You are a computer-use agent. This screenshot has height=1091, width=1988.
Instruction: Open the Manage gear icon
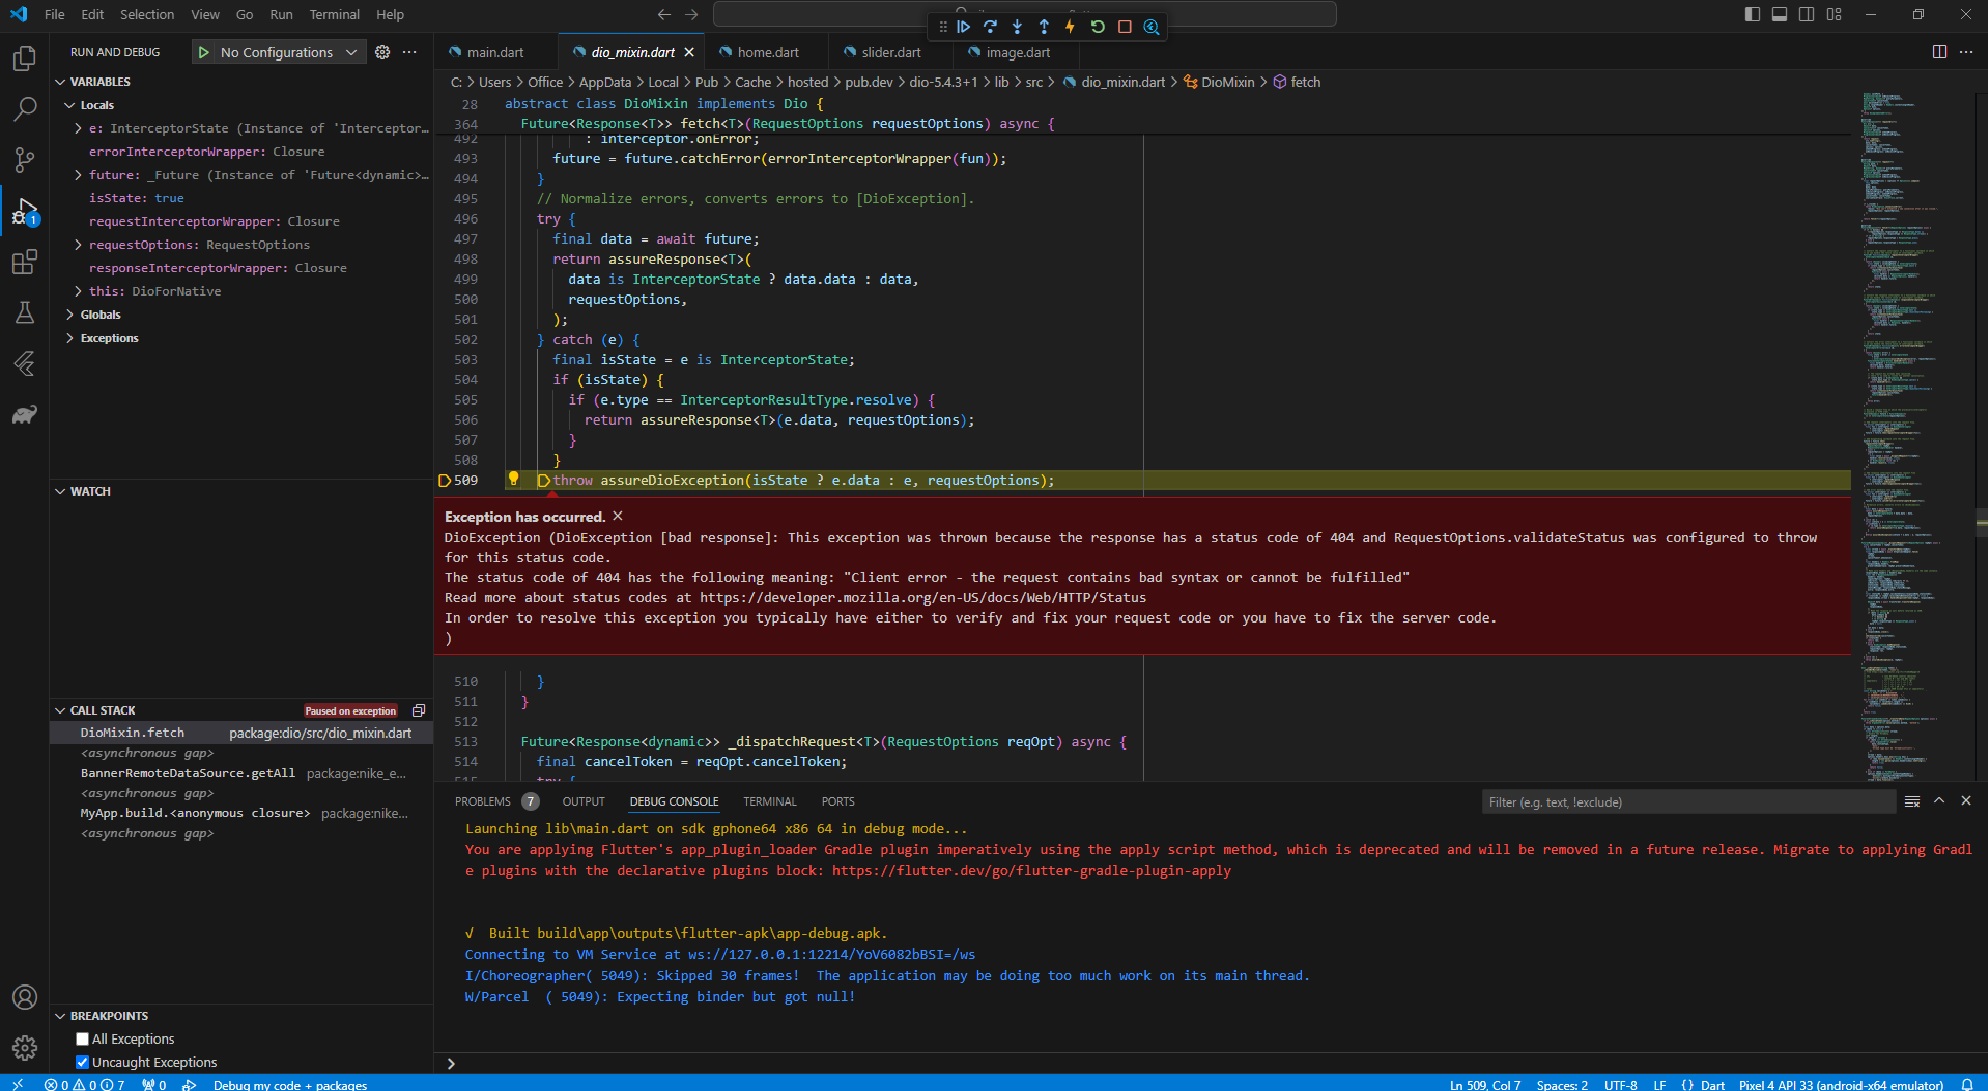[x=24, y=1047]
